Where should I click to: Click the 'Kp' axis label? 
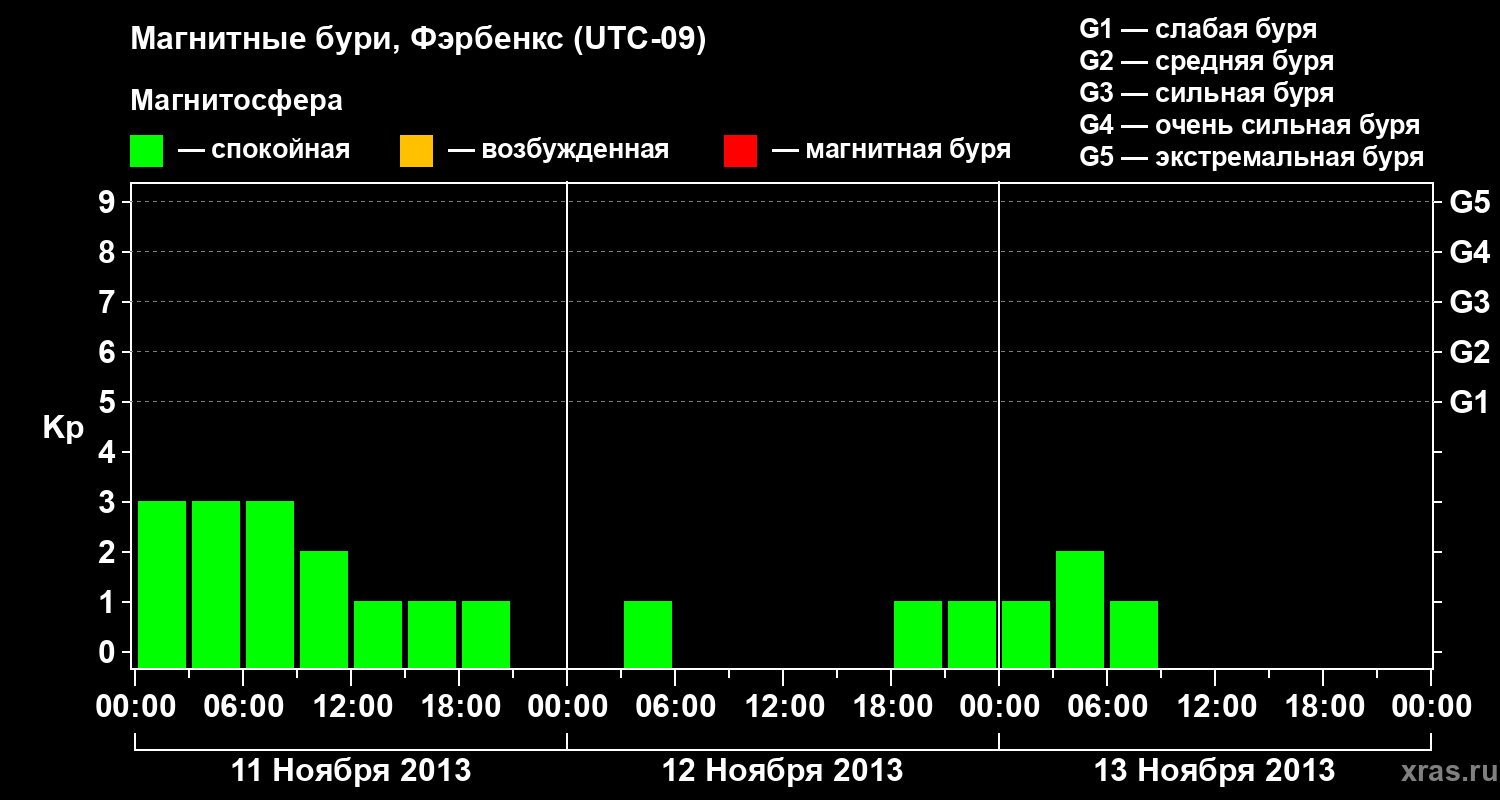pos(63,428)
